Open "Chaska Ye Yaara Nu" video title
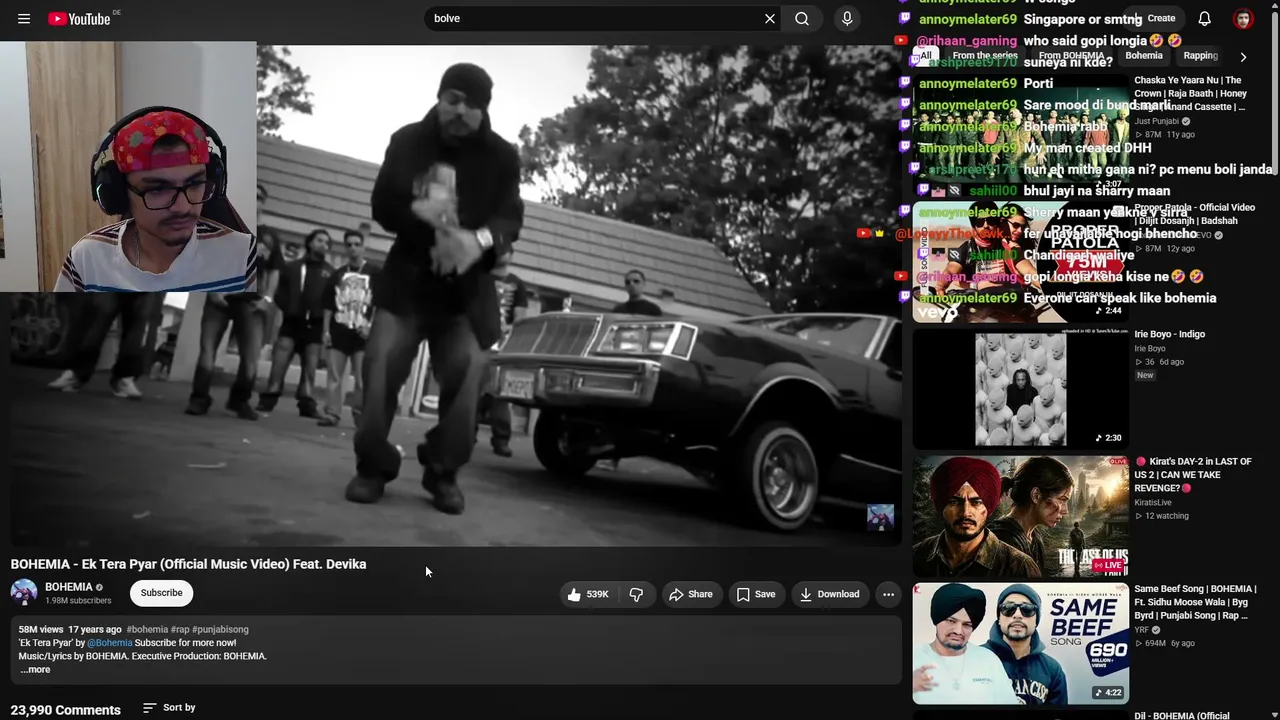This screenshot has width=1280, height=720. 1190,93
